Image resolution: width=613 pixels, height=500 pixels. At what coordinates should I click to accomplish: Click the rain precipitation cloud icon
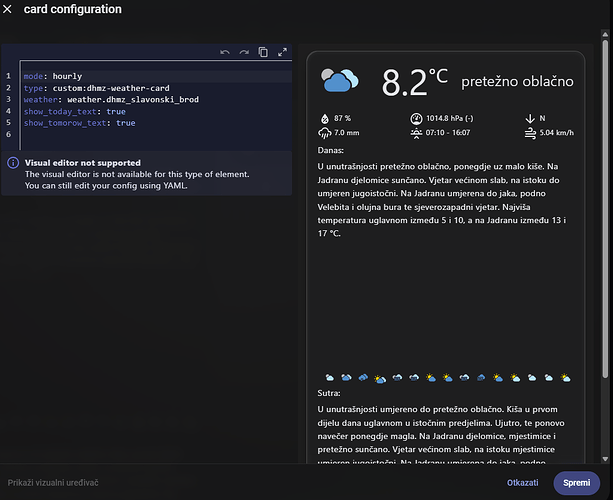coord(324,132)
